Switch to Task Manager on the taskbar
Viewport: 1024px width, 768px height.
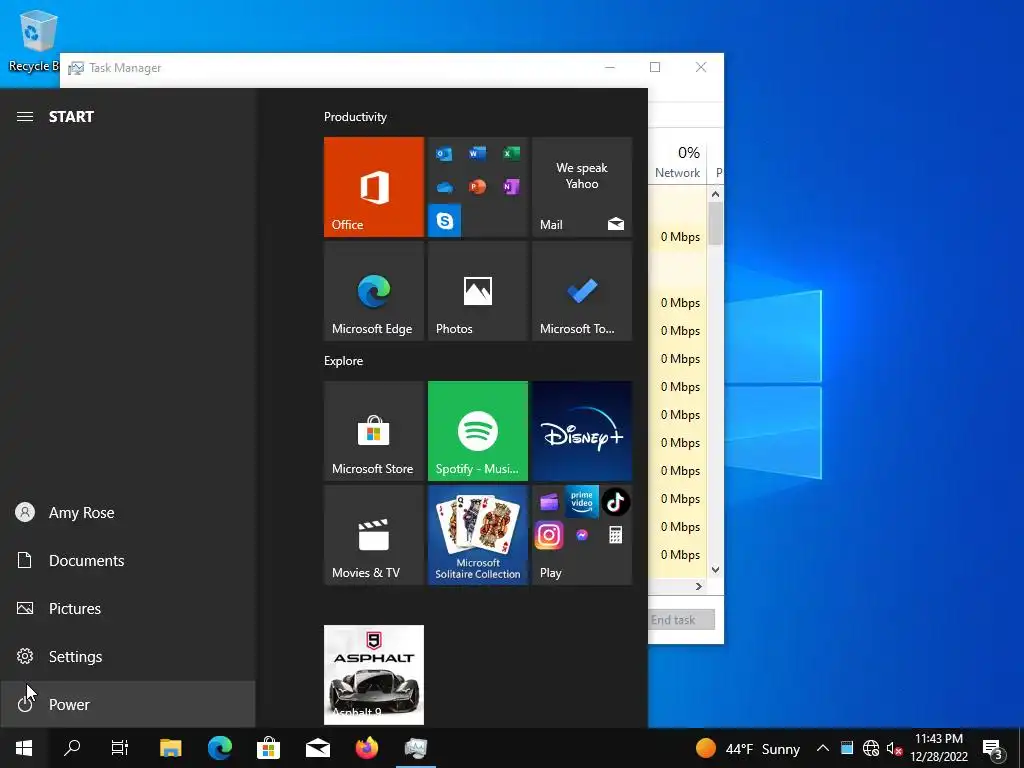click(415, 748)
